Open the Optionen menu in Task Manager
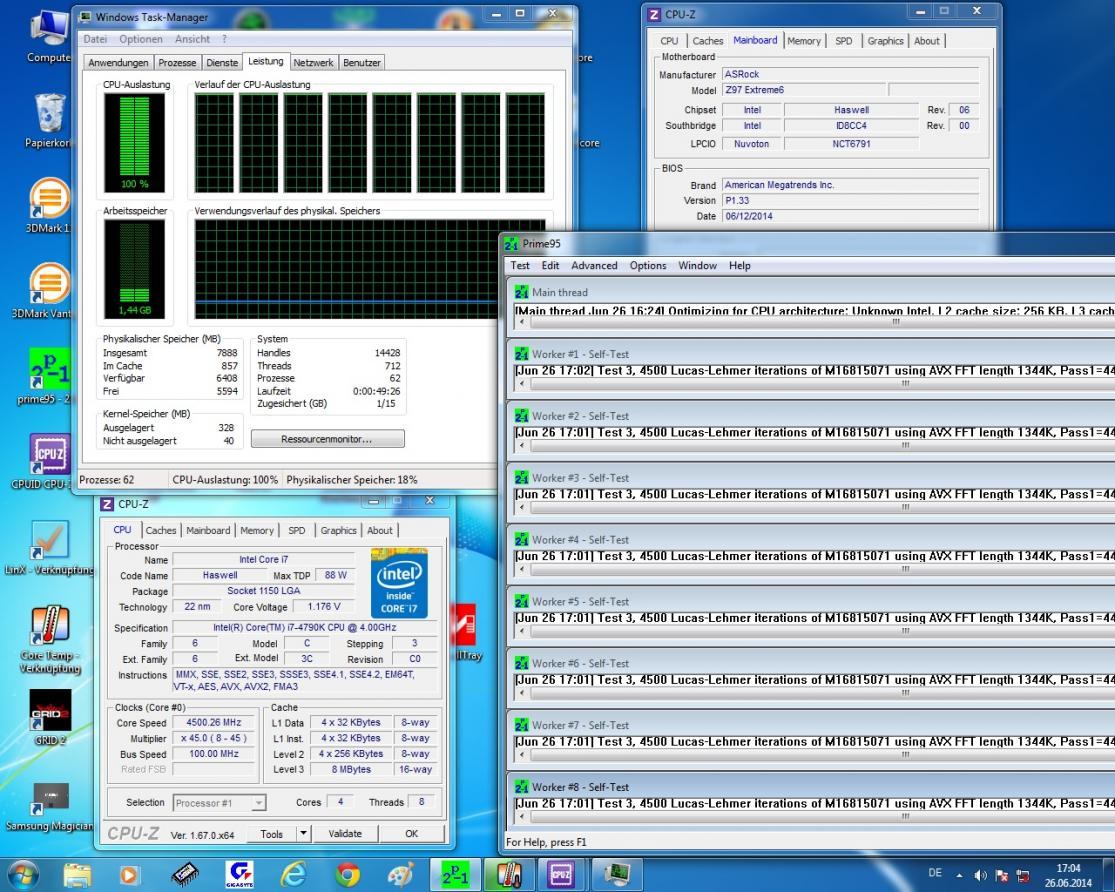This screenshot has width=1115, height=892. point(141,39)
